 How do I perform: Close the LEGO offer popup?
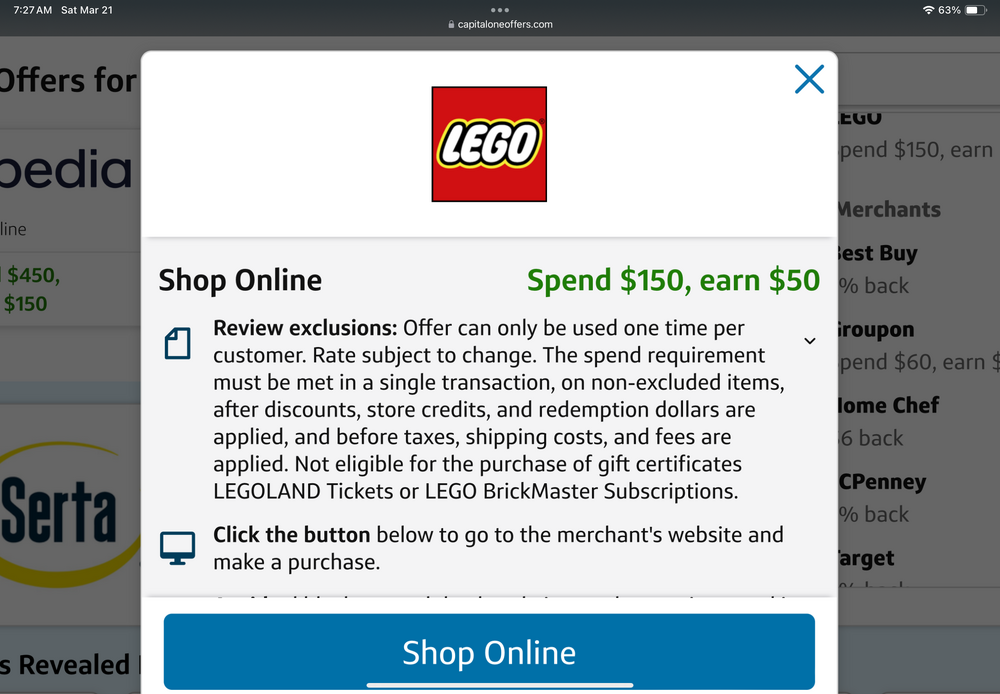click(809, 79)
